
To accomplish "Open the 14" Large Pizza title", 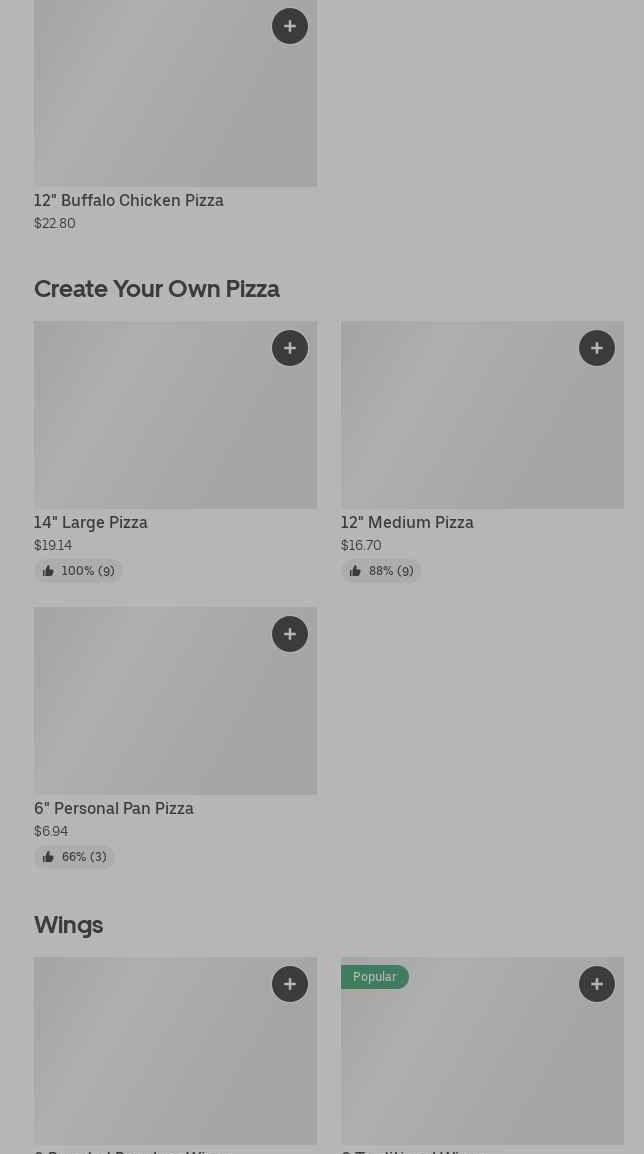I will [91, 522].
